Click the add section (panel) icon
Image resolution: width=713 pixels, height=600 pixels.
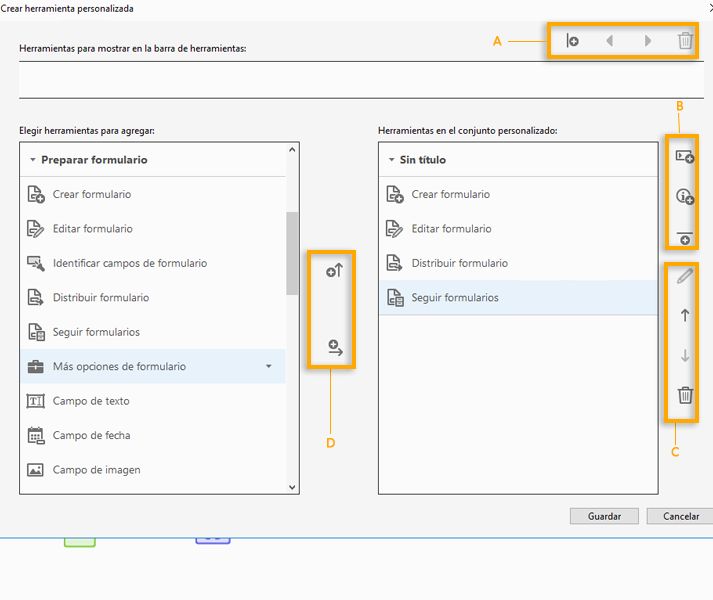pyautogui.click(x=684, y=157)
